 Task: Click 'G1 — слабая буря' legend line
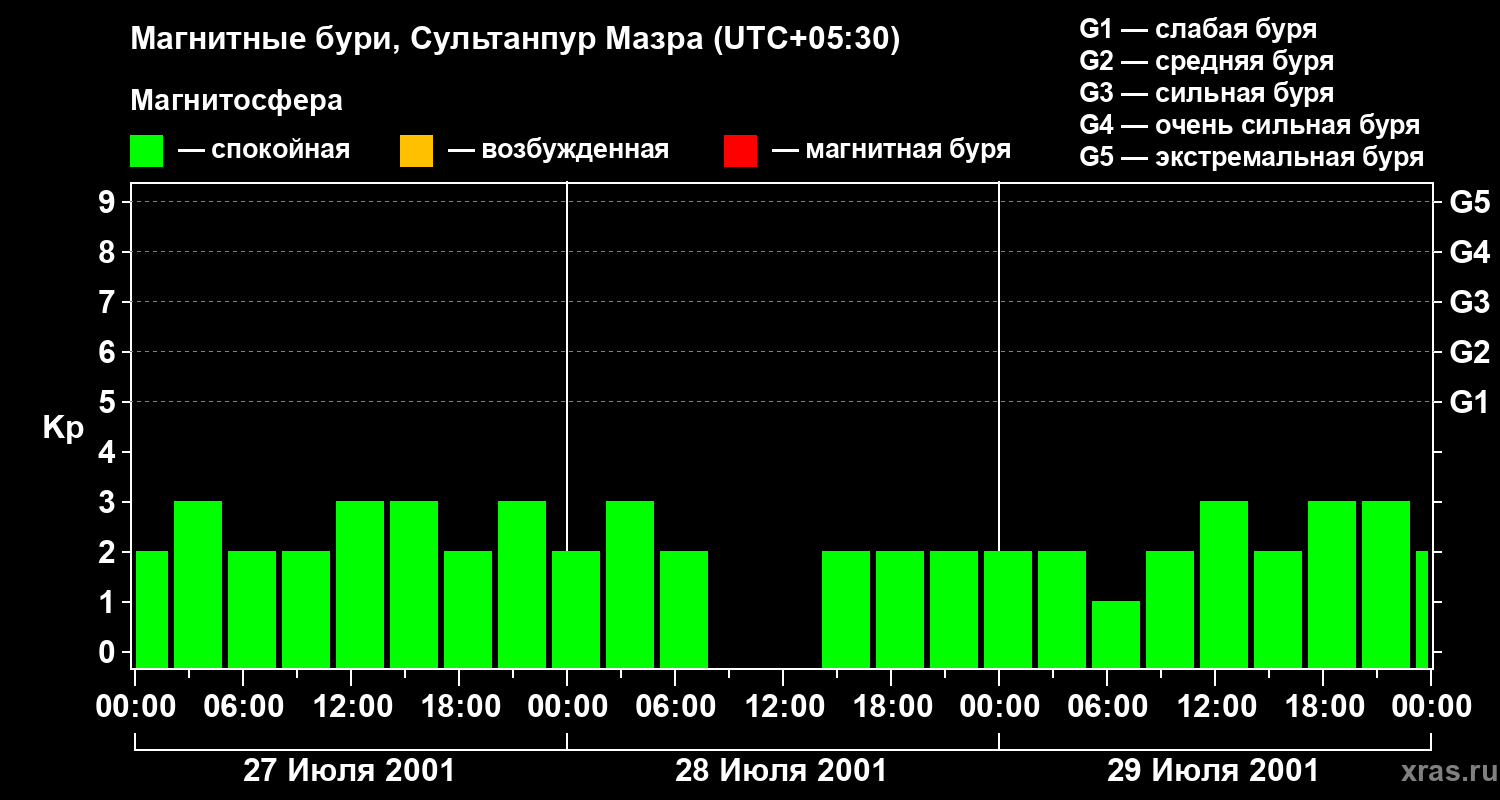[x=1198, y=29]
